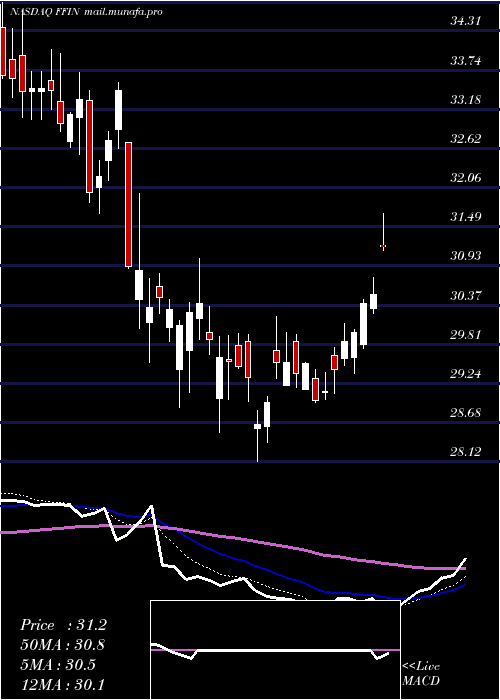Viewport: 500px width, 700px height.
Task: Click the 30.93 price axis label
Action: 466,256
